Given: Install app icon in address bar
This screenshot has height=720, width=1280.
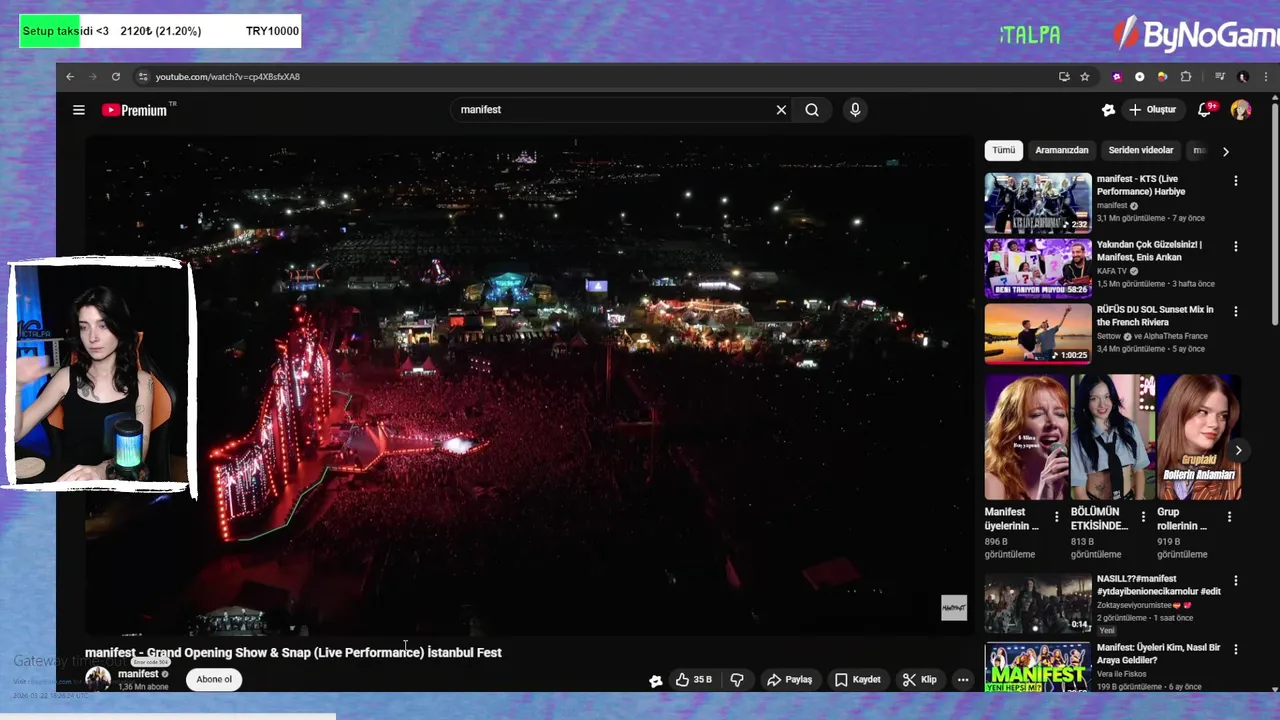Looking at the screenshot, I should (1064, 77).
